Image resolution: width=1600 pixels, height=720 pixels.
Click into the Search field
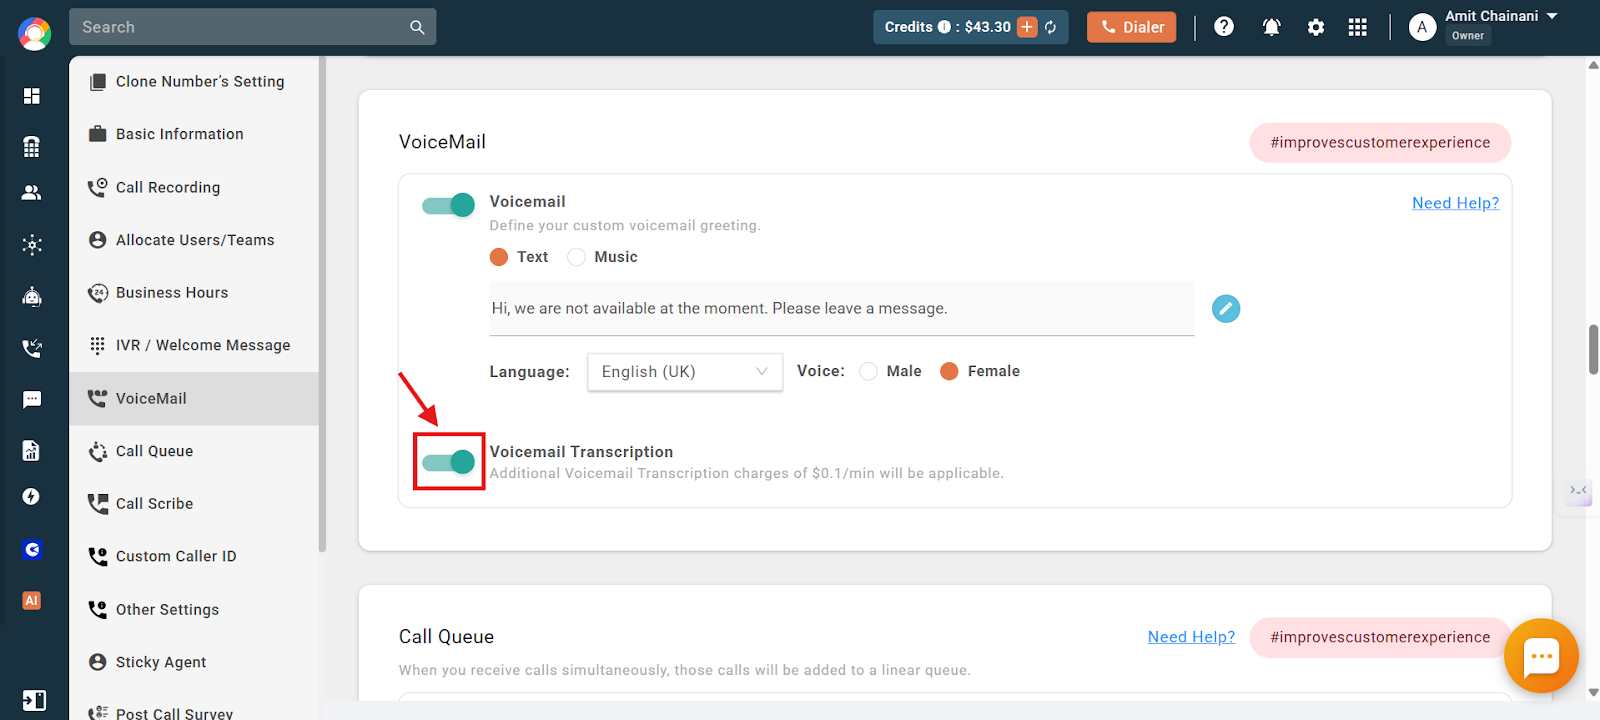tap(240, 28)
